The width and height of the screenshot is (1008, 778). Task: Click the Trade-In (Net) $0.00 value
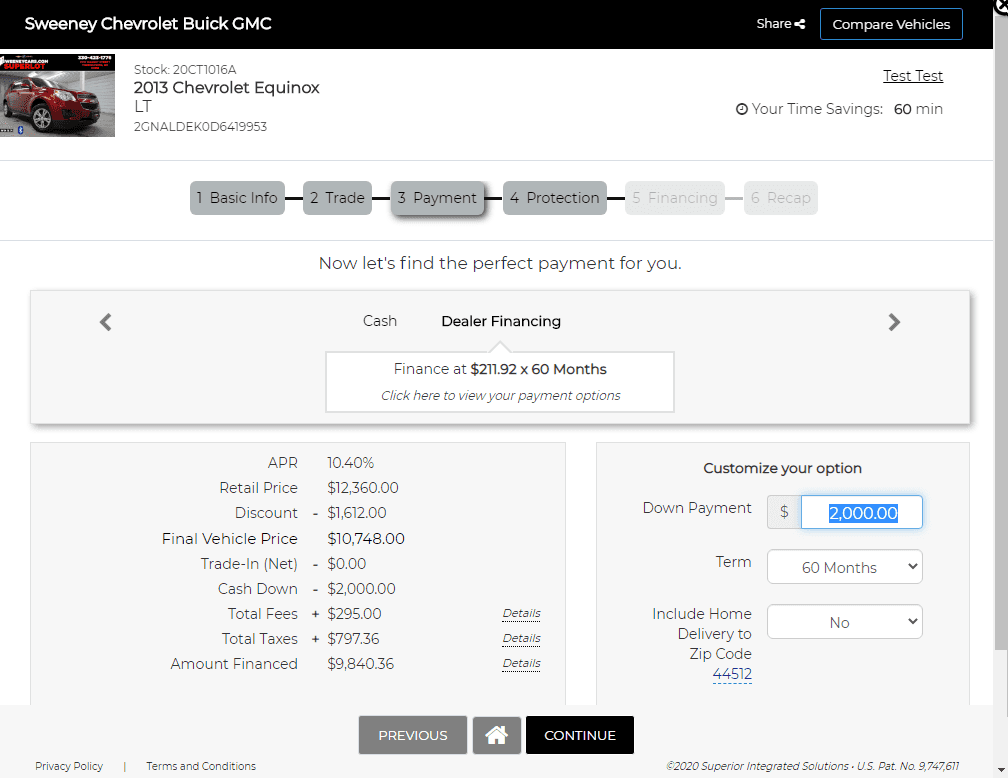[346, 564]
